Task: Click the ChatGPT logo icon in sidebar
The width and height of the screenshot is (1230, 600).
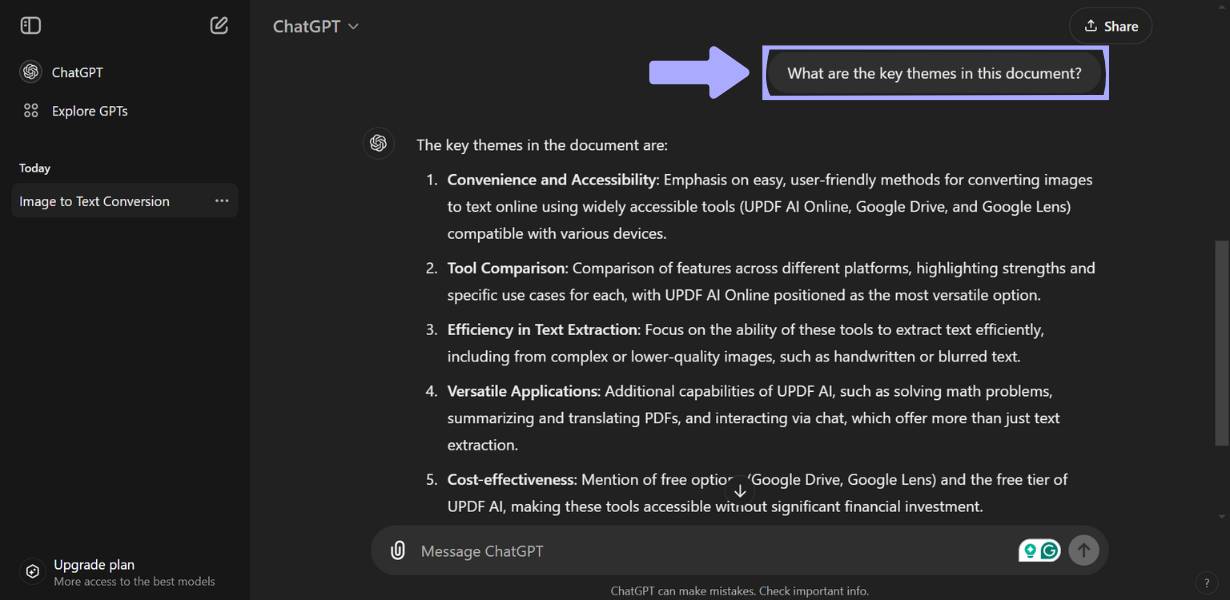Action: click(31, 72)
